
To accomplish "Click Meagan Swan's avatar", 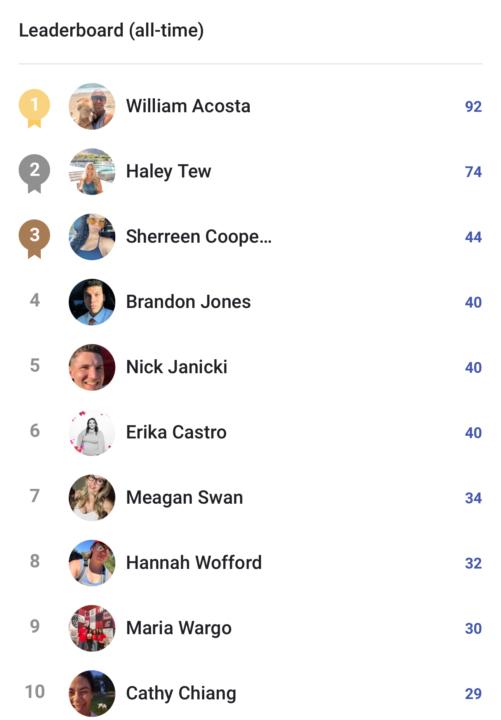I will pos(92,498).
